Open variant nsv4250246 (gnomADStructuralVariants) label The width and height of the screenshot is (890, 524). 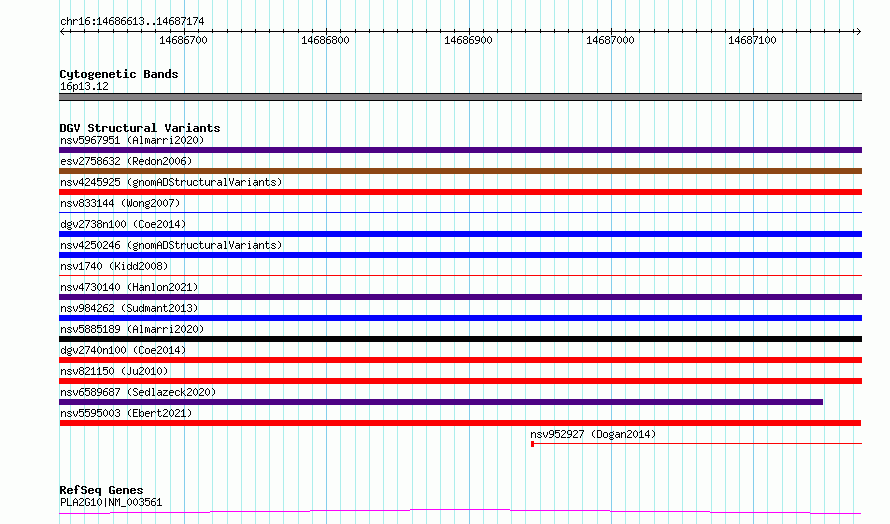(x=171, y=245)
